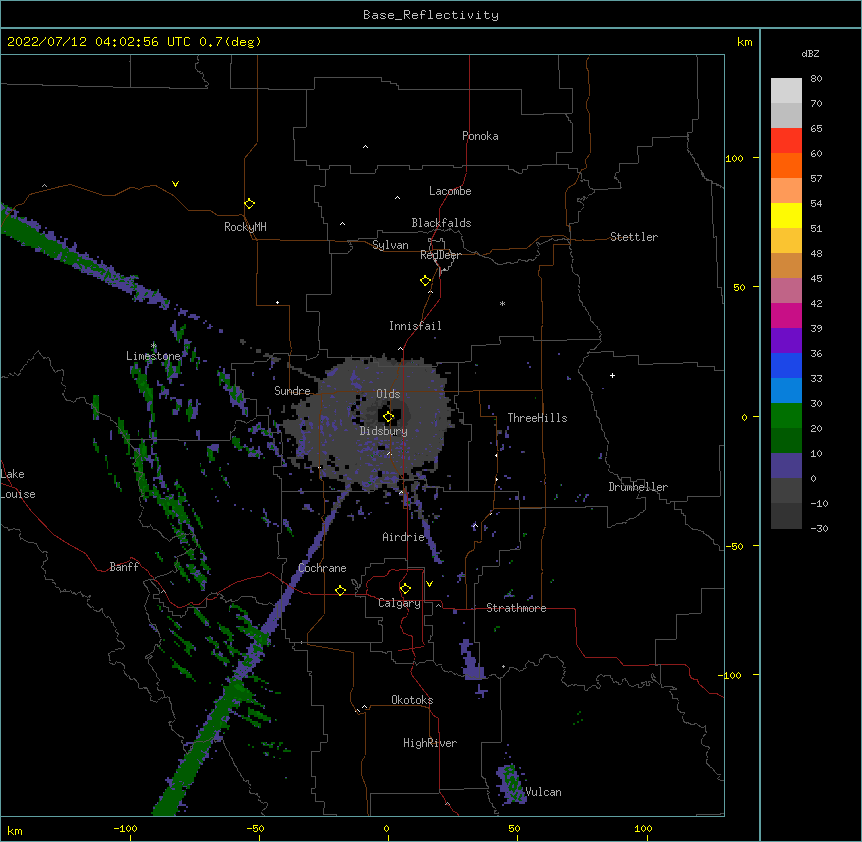Click the Cochrane city label
Image resolution: width=862 pixels, height=842 pixels.
point(322,568)
